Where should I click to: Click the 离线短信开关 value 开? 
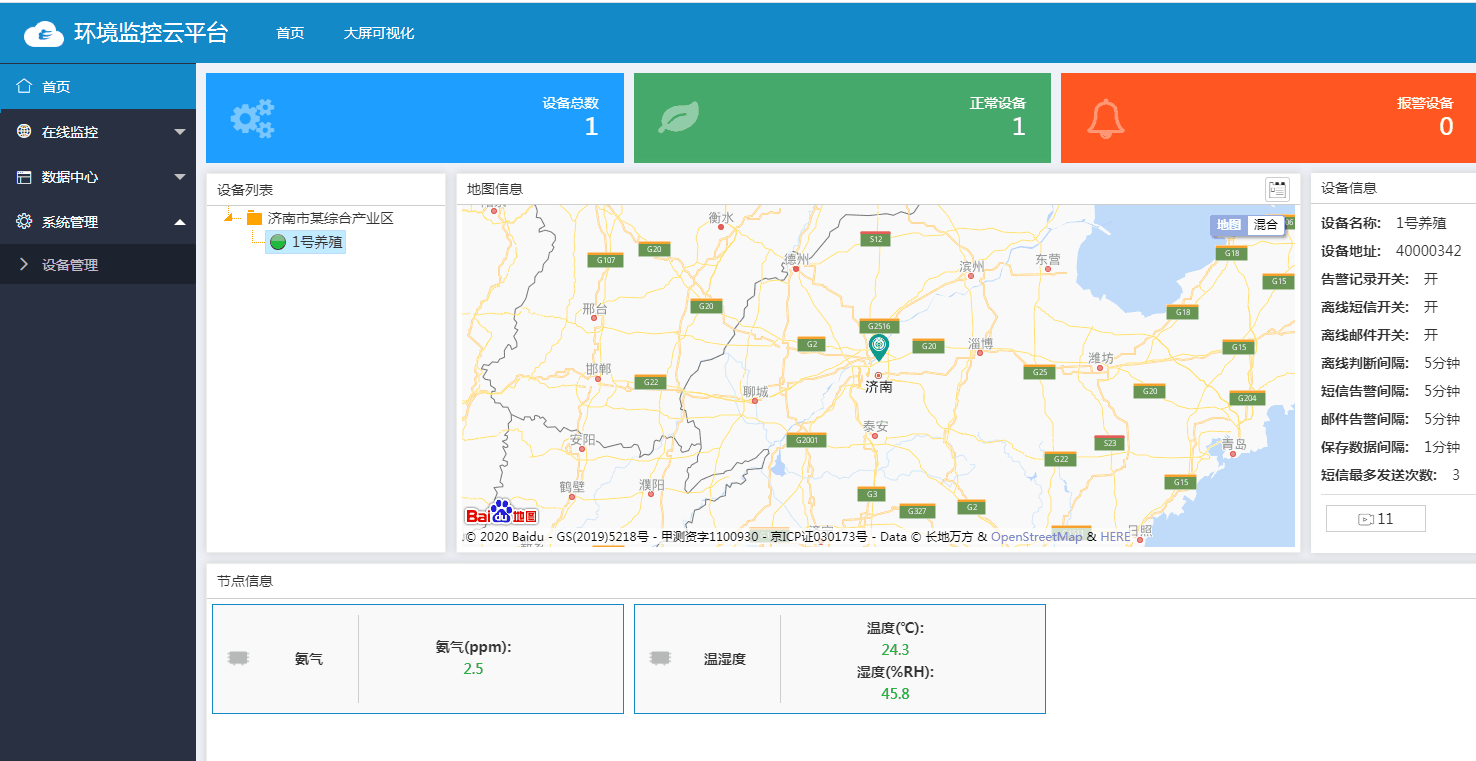point(1431,307)
